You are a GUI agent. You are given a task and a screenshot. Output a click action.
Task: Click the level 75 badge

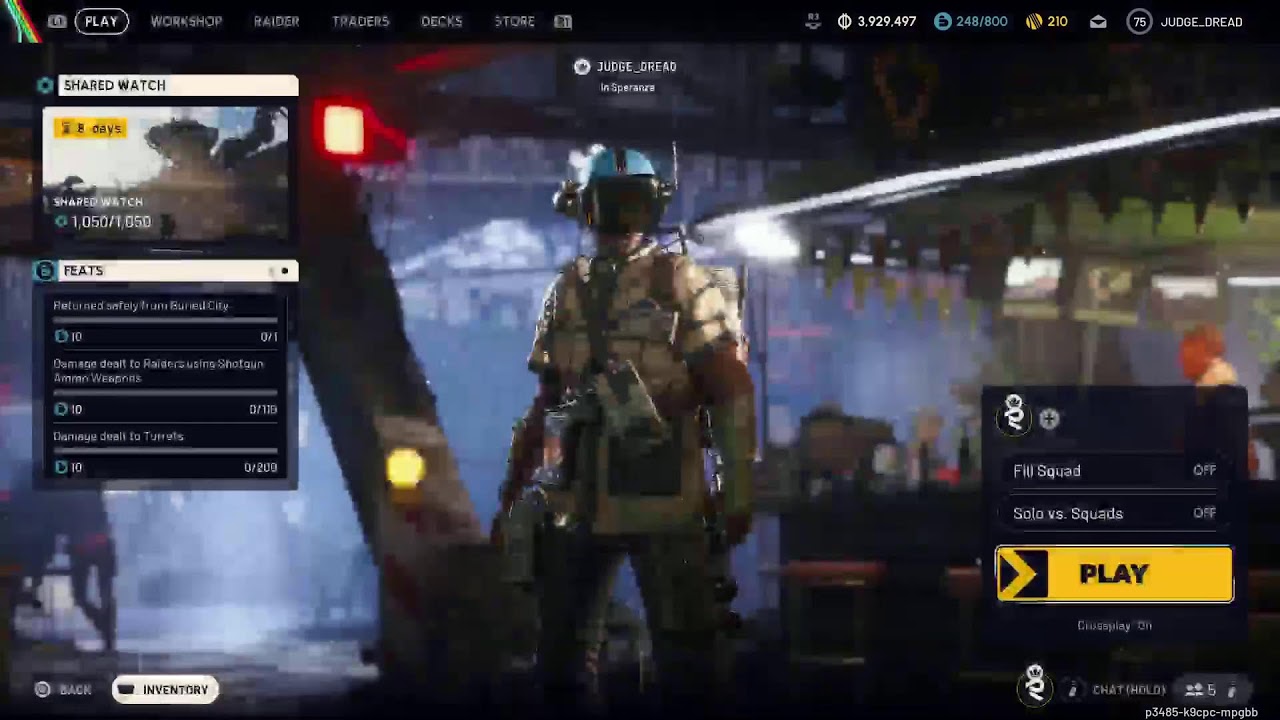[x=1139, y=21]
